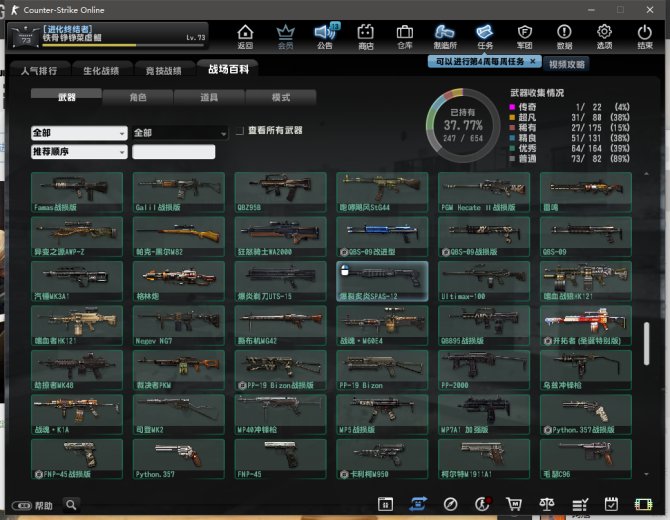Click the bottom bar film strip icon
The image size is (670, 520).
643,505
